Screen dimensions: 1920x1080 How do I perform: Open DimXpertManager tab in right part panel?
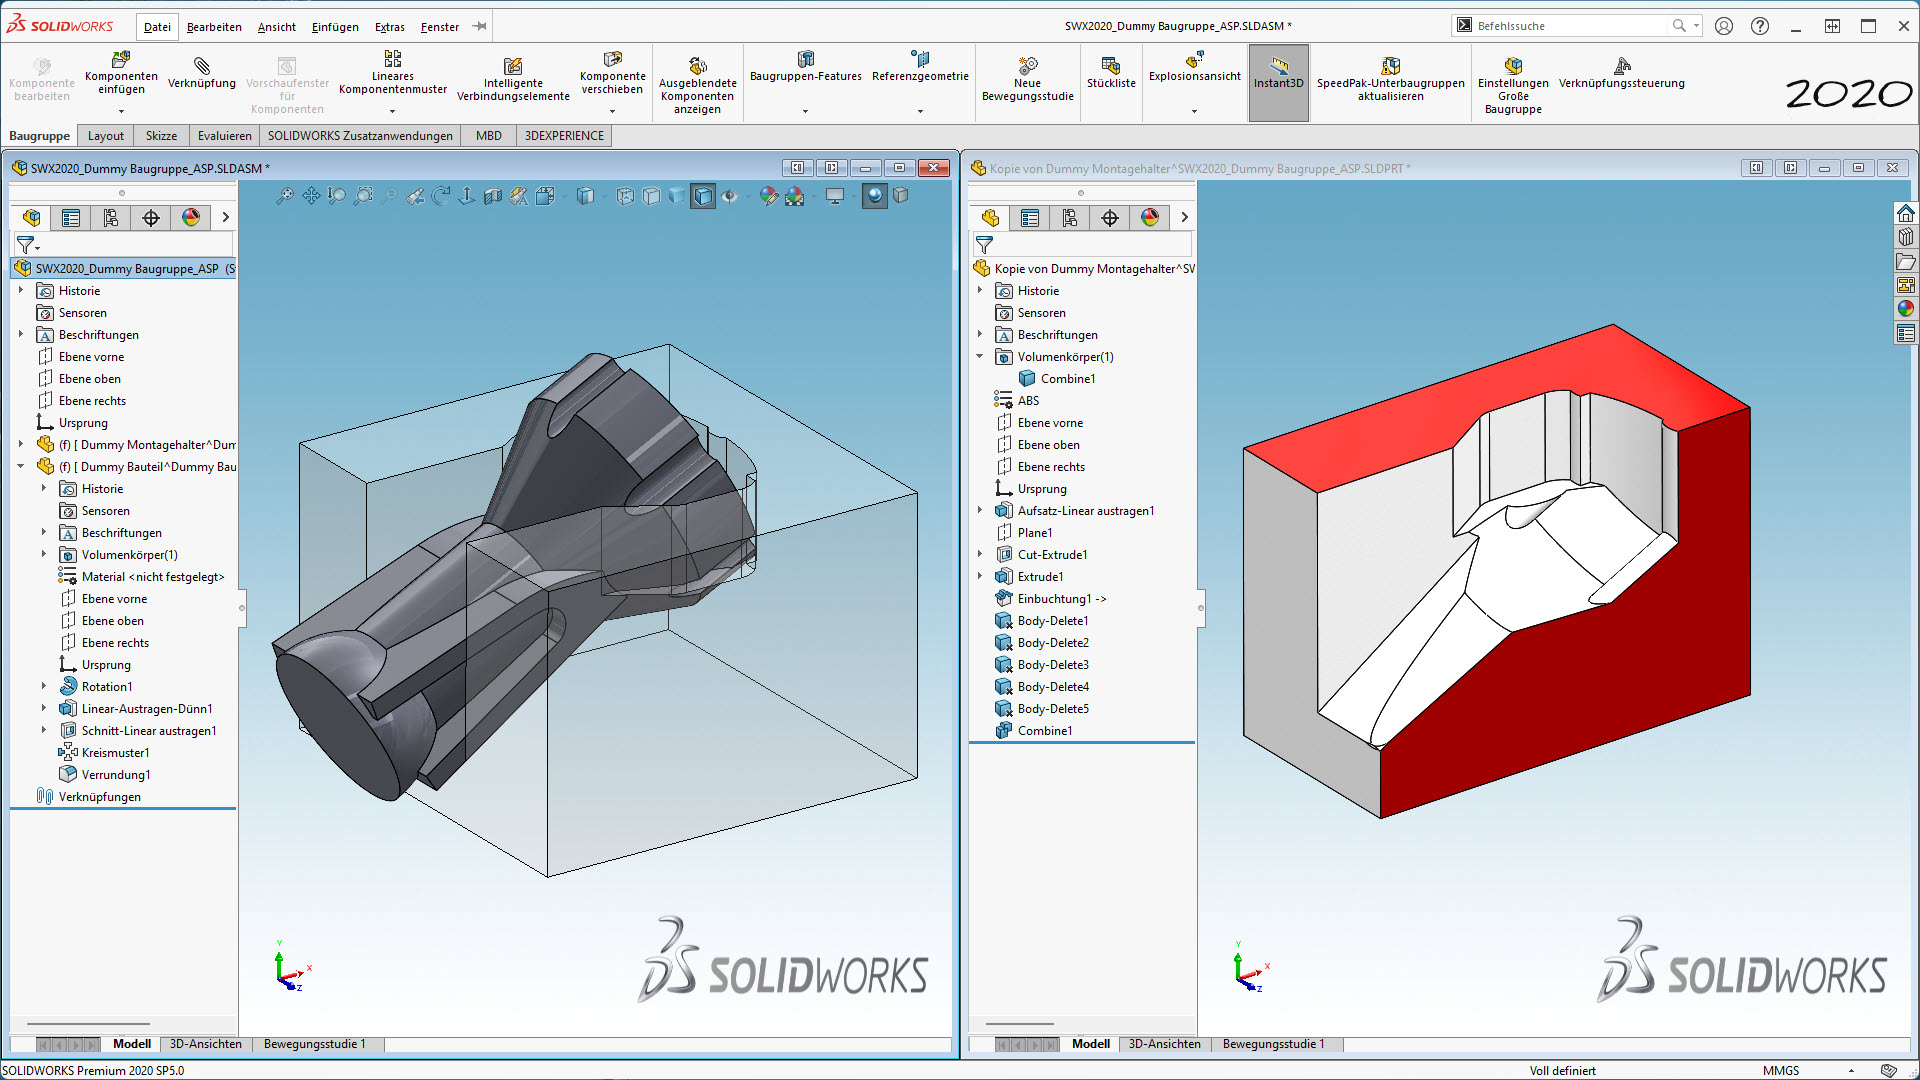[x=1110, y=218]
